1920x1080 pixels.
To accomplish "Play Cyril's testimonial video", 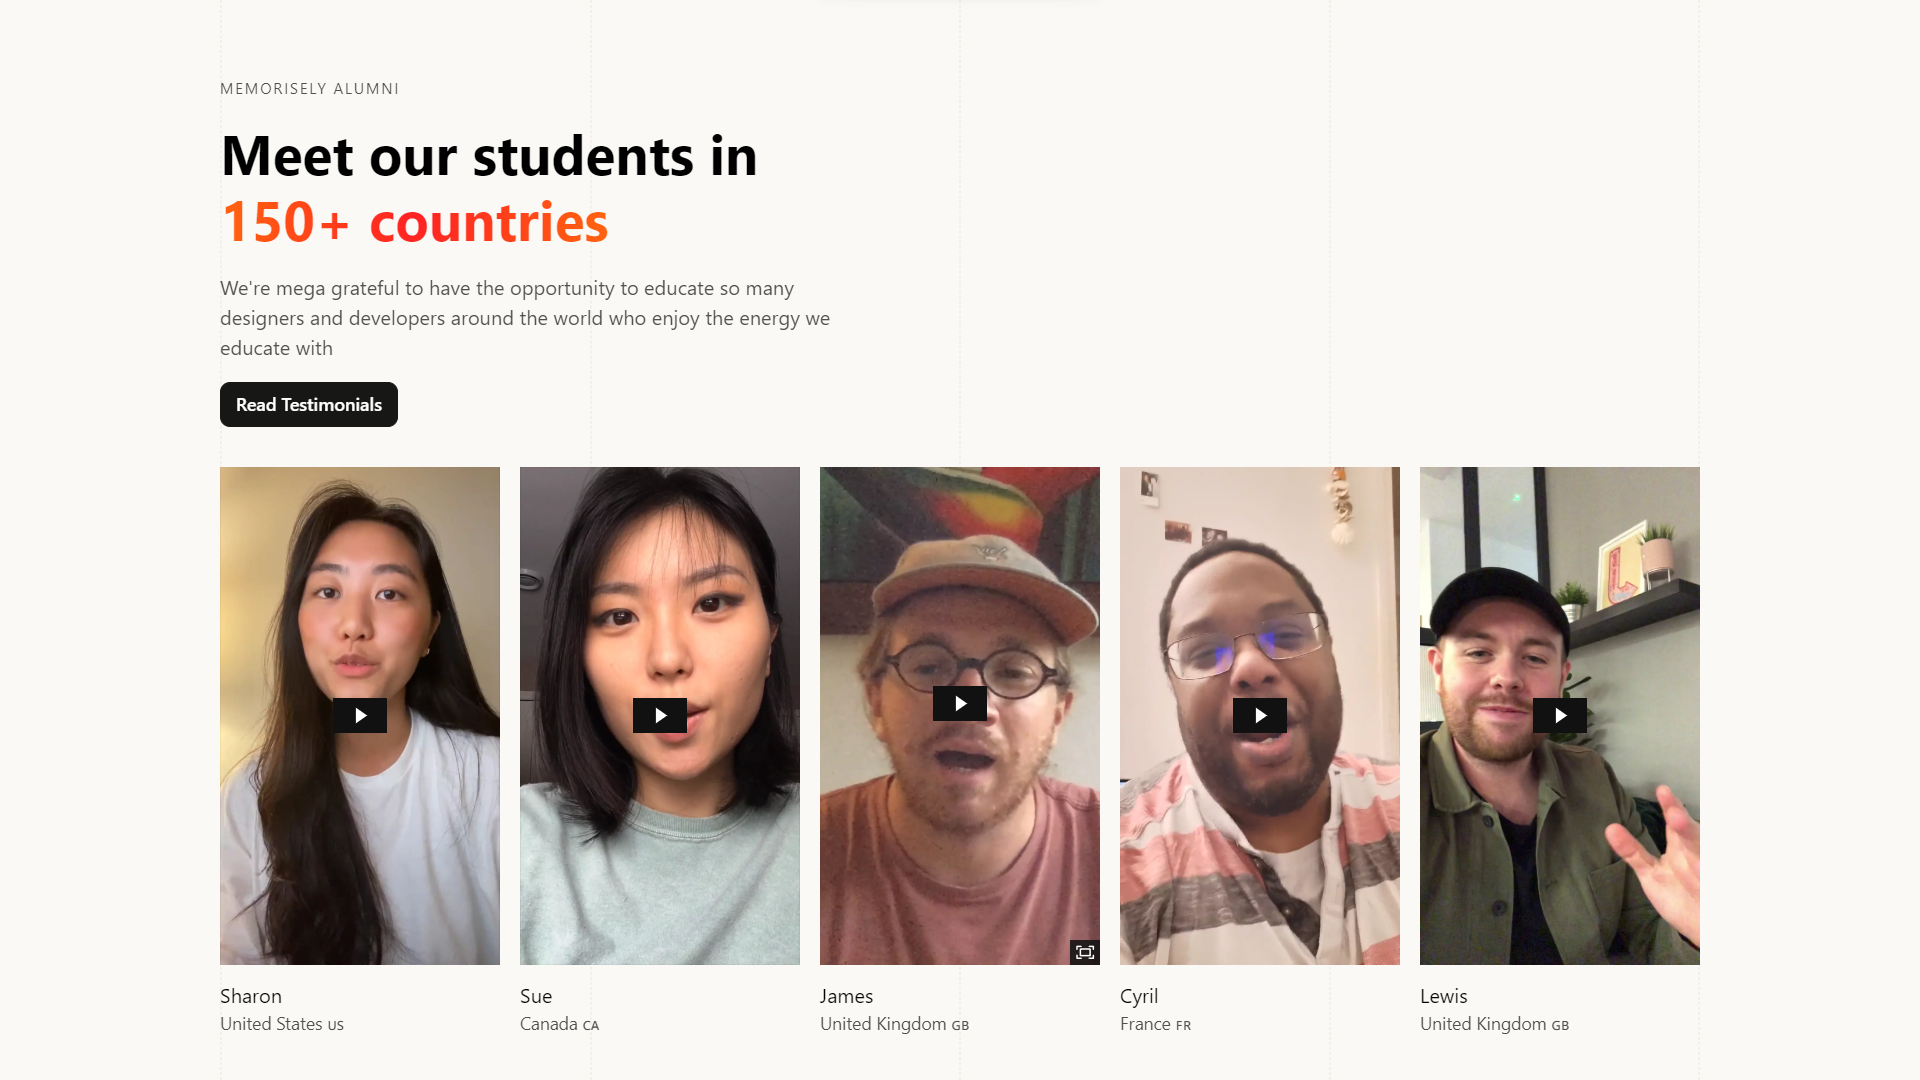I will 1260,716.
